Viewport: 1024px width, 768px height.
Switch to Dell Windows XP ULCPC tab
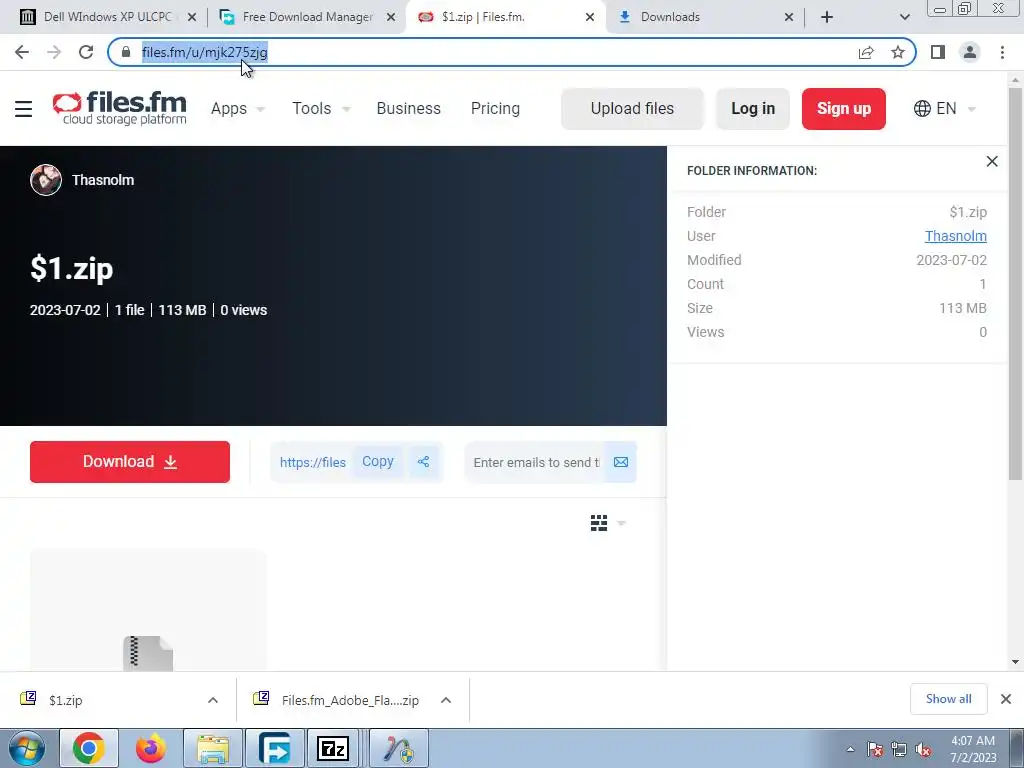pos(107,17)
